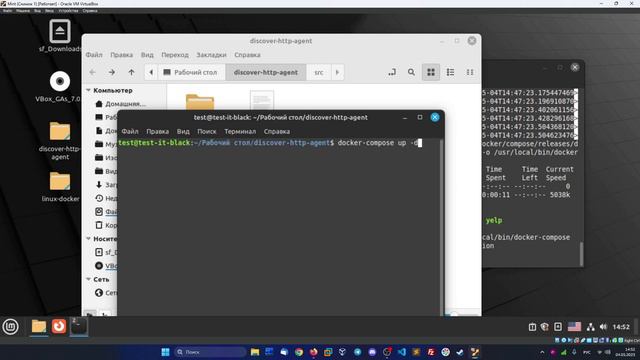Toggle location path entry icon
The height and width of the screenshot is (360, 640).
(x=392, y=72)
